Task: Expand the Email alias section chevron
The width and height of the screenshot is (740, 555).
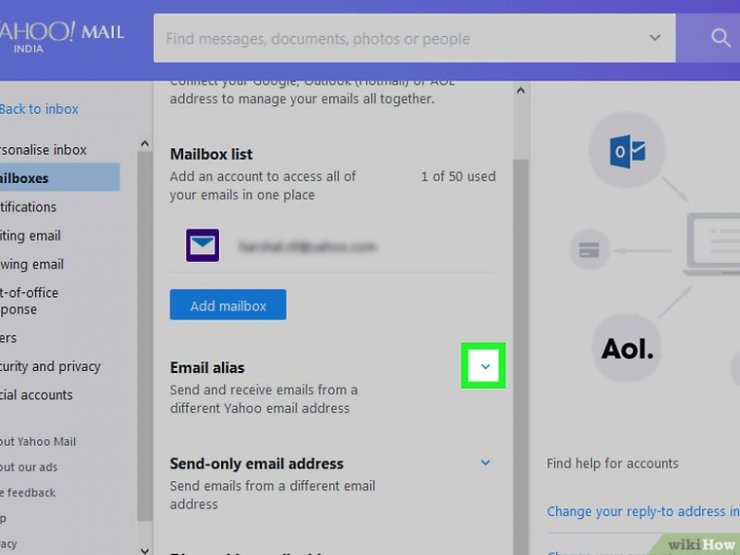Action: click(485, 366)
